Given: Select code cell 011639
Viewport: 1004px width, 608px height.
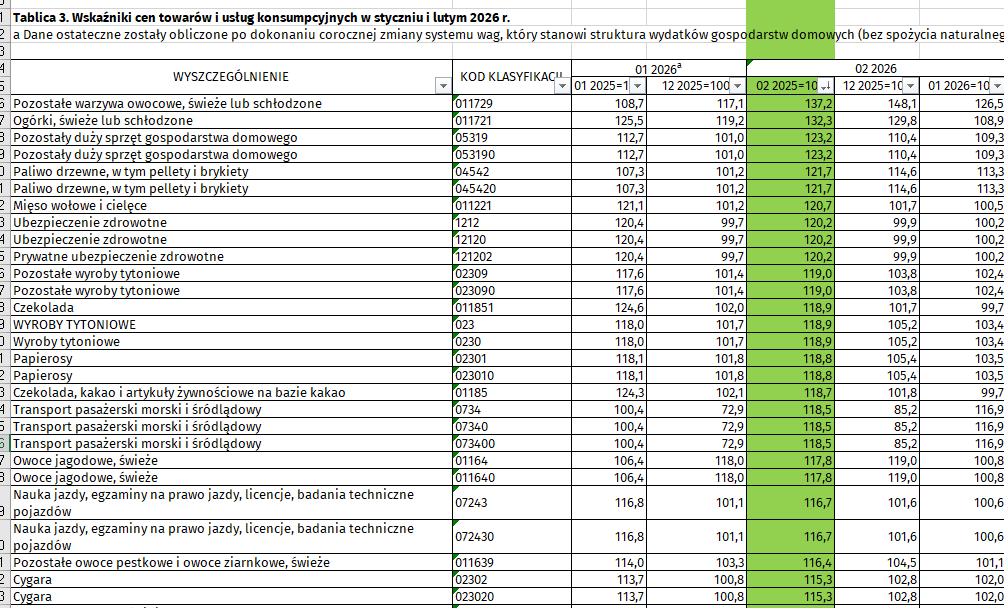Looking at the screenshot, I should (x=512, y=563).
